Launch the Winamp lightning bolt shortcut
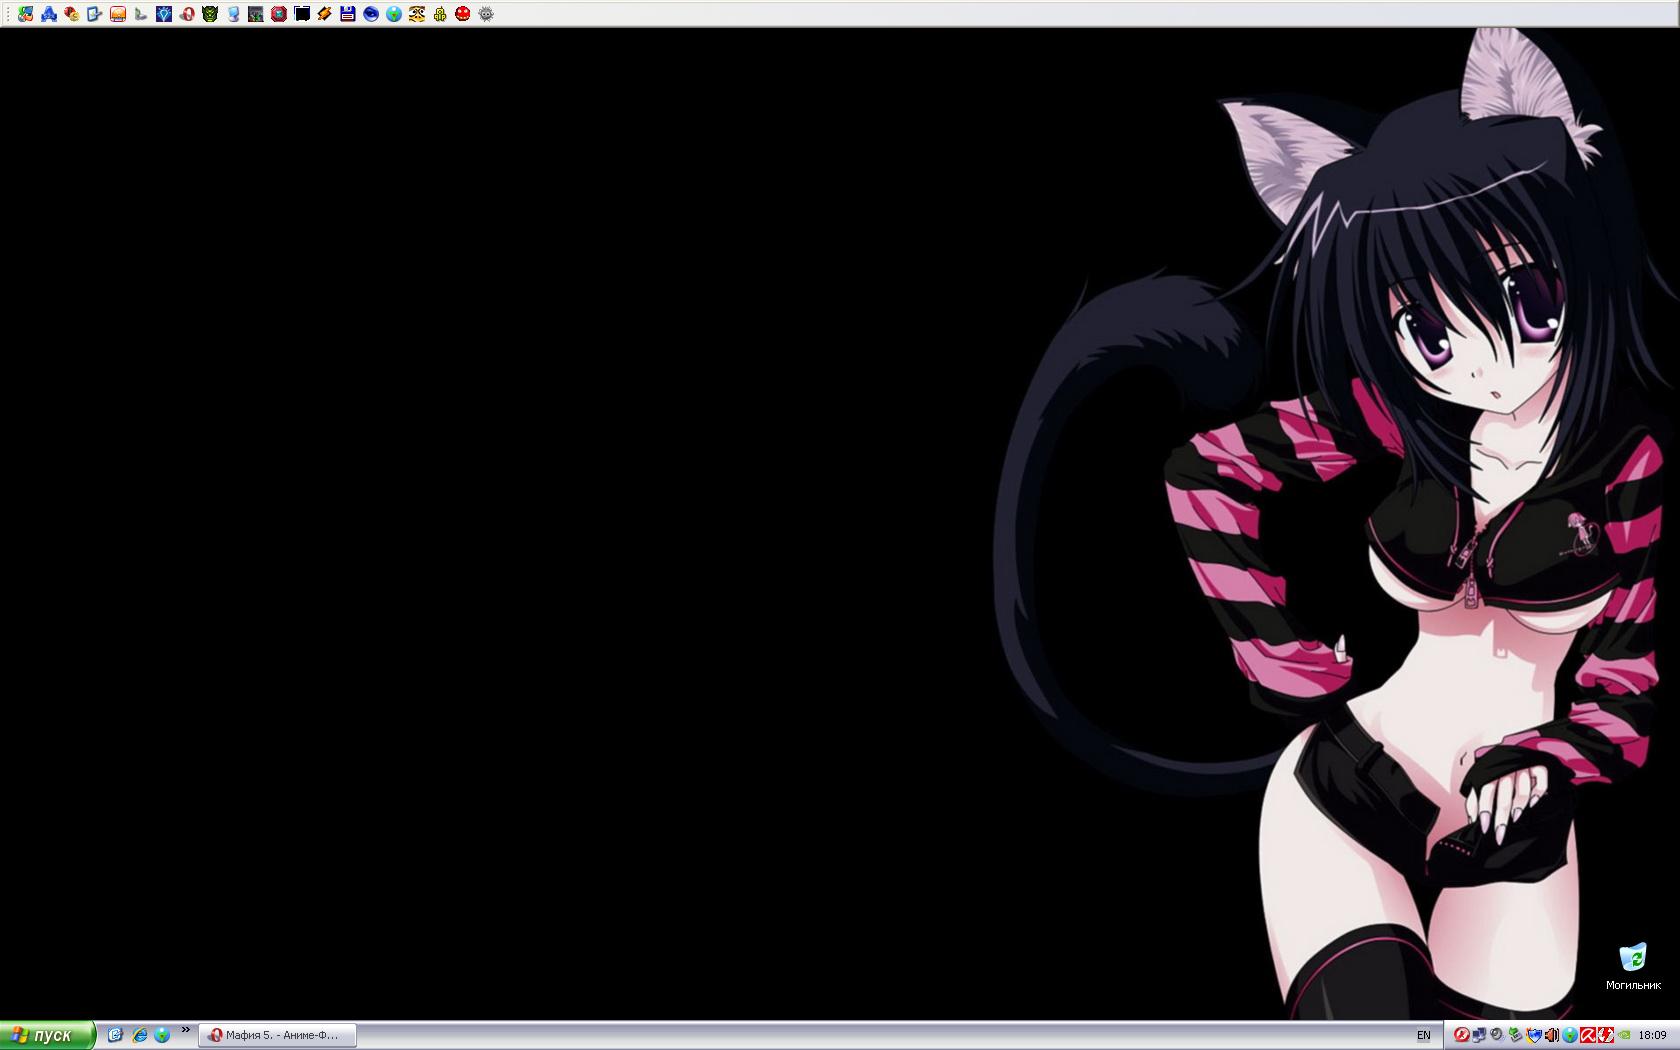The width and height of the screenshot is (1680, 1050). coord(325,14)
